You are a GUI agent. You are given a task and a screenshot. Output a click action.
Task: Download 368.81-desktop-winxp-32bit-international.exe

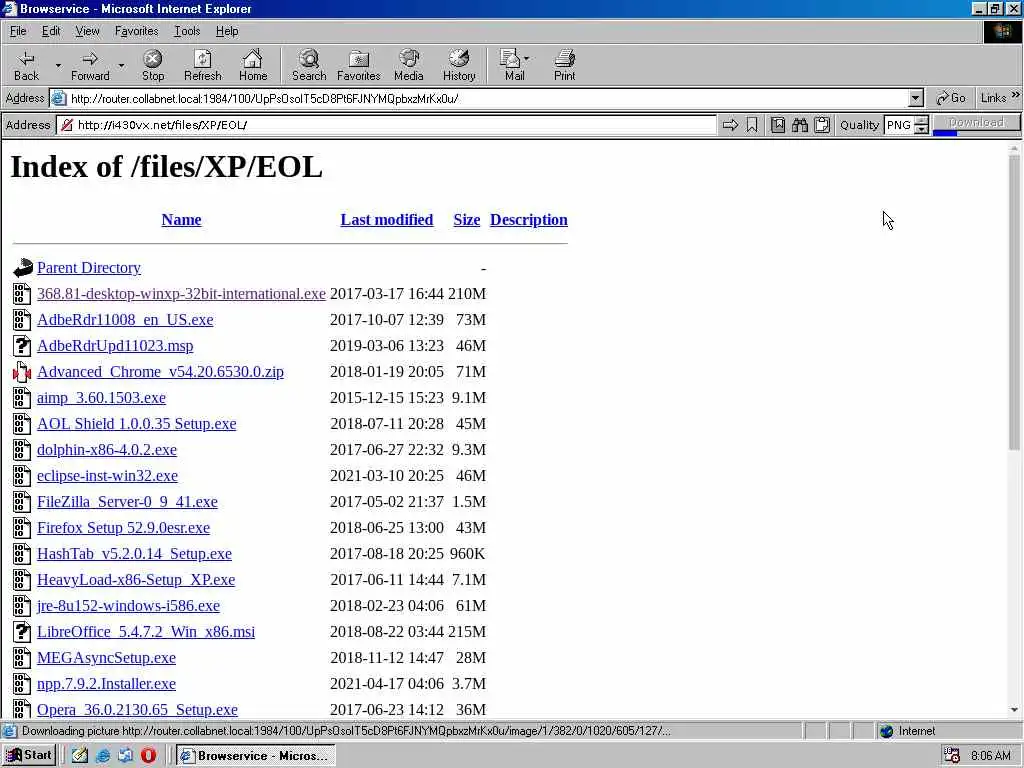[x=181, y=294]
